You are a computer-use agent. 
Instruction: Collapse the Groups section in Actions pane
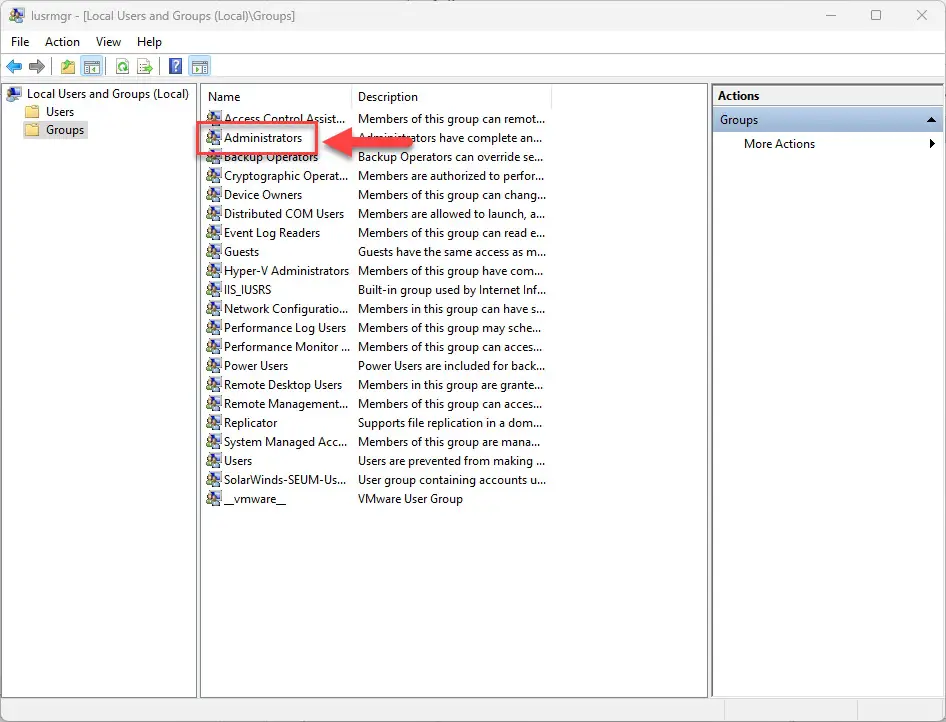click(x=931, y=119)
